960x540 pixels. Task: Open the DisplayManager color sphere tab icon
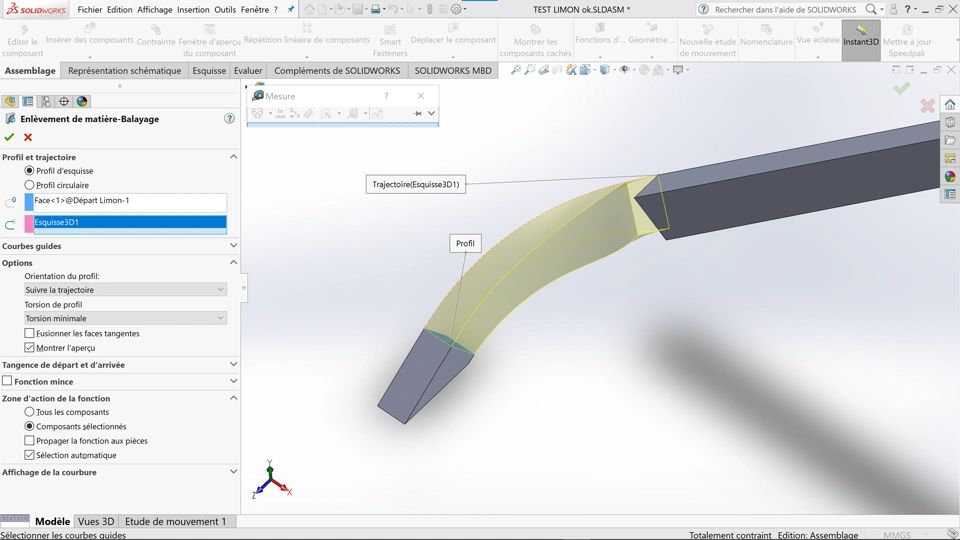[82, 101]
